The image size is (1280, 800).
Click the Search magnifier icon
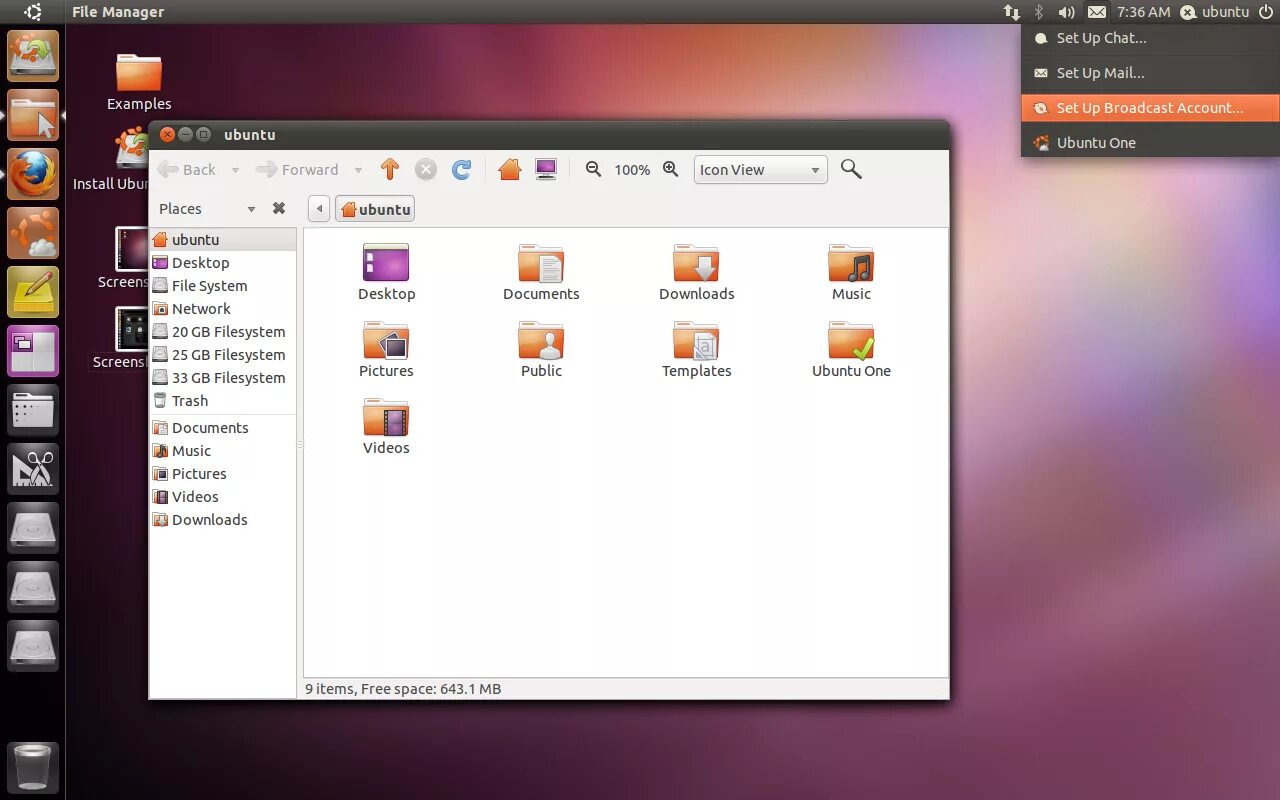click(851, 169)
